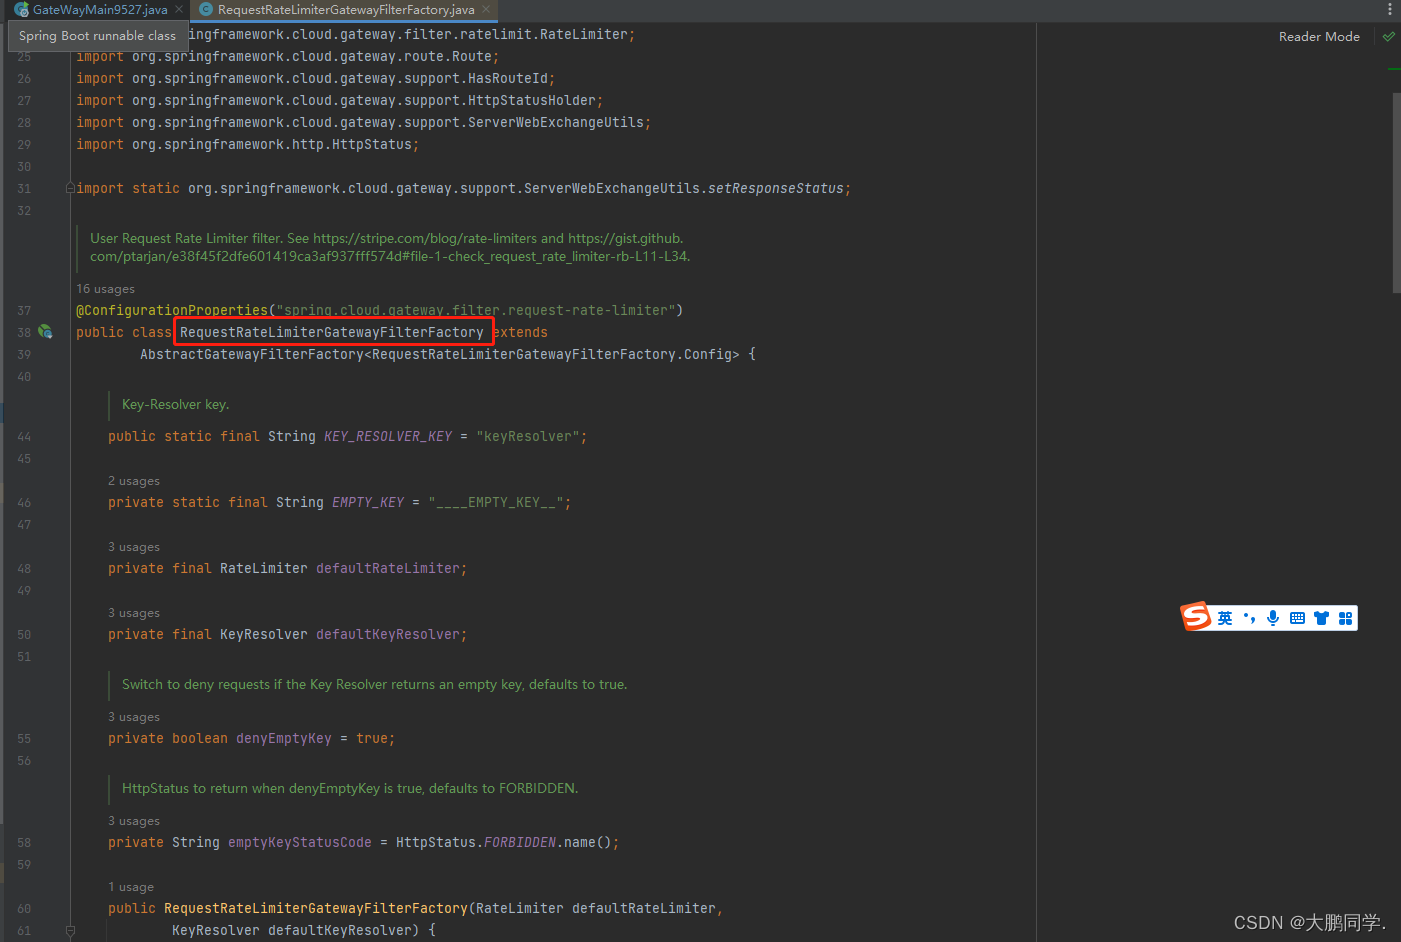This screenshot has width=1401, height=942.
Task: Click the vertical editor scrollbar thumb
Action: (x=1396, y=193)
